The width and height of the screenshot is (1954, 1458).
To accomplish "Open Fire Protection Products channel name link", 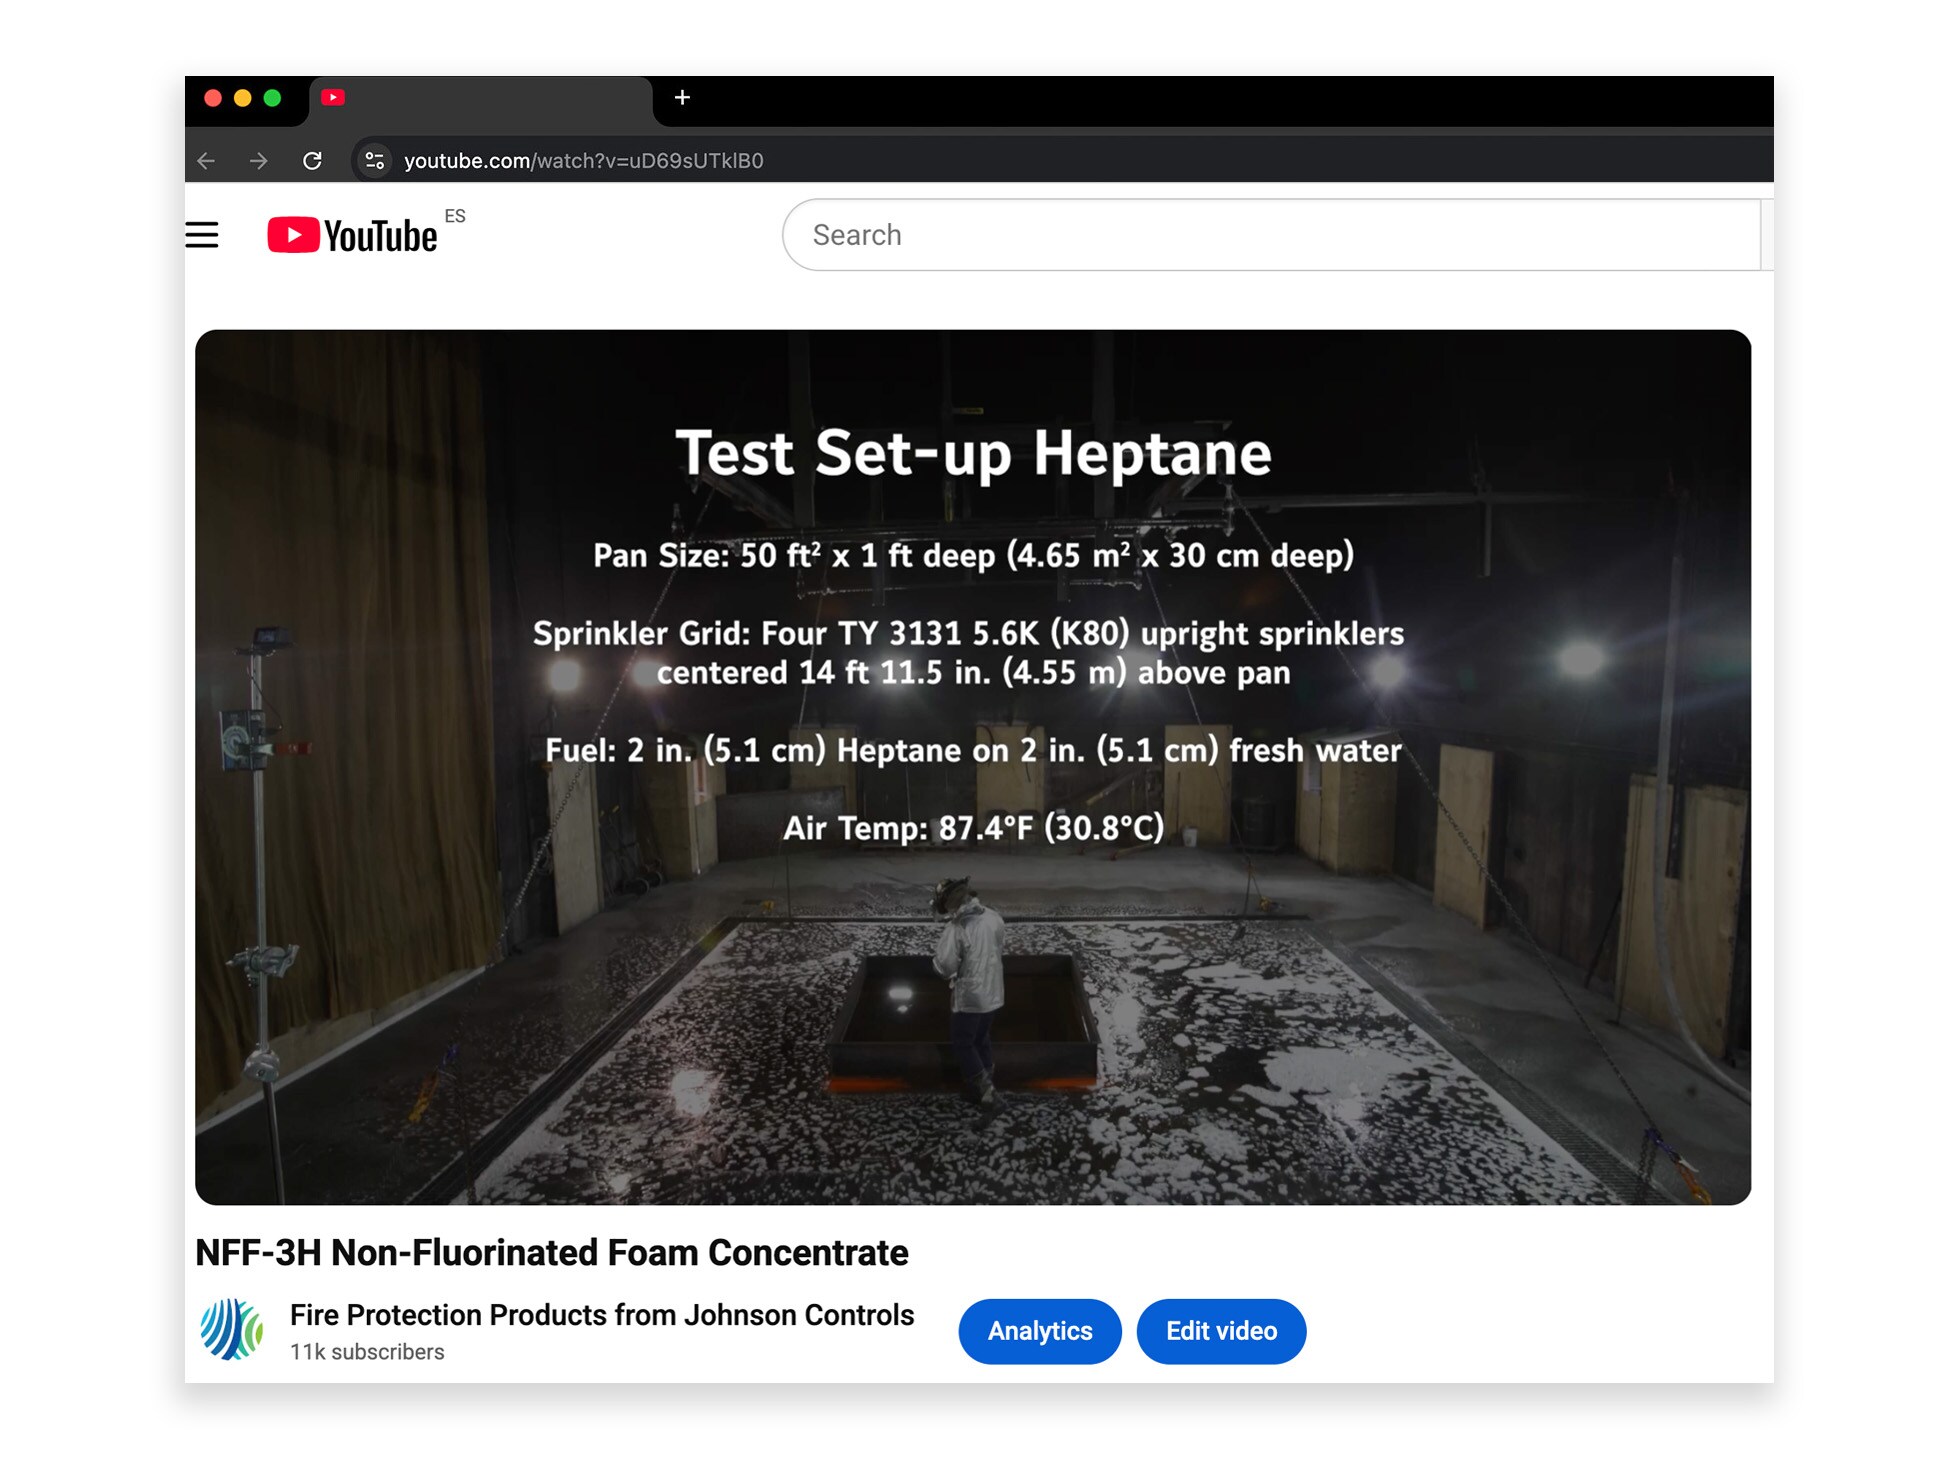I will pos(601,1315).
